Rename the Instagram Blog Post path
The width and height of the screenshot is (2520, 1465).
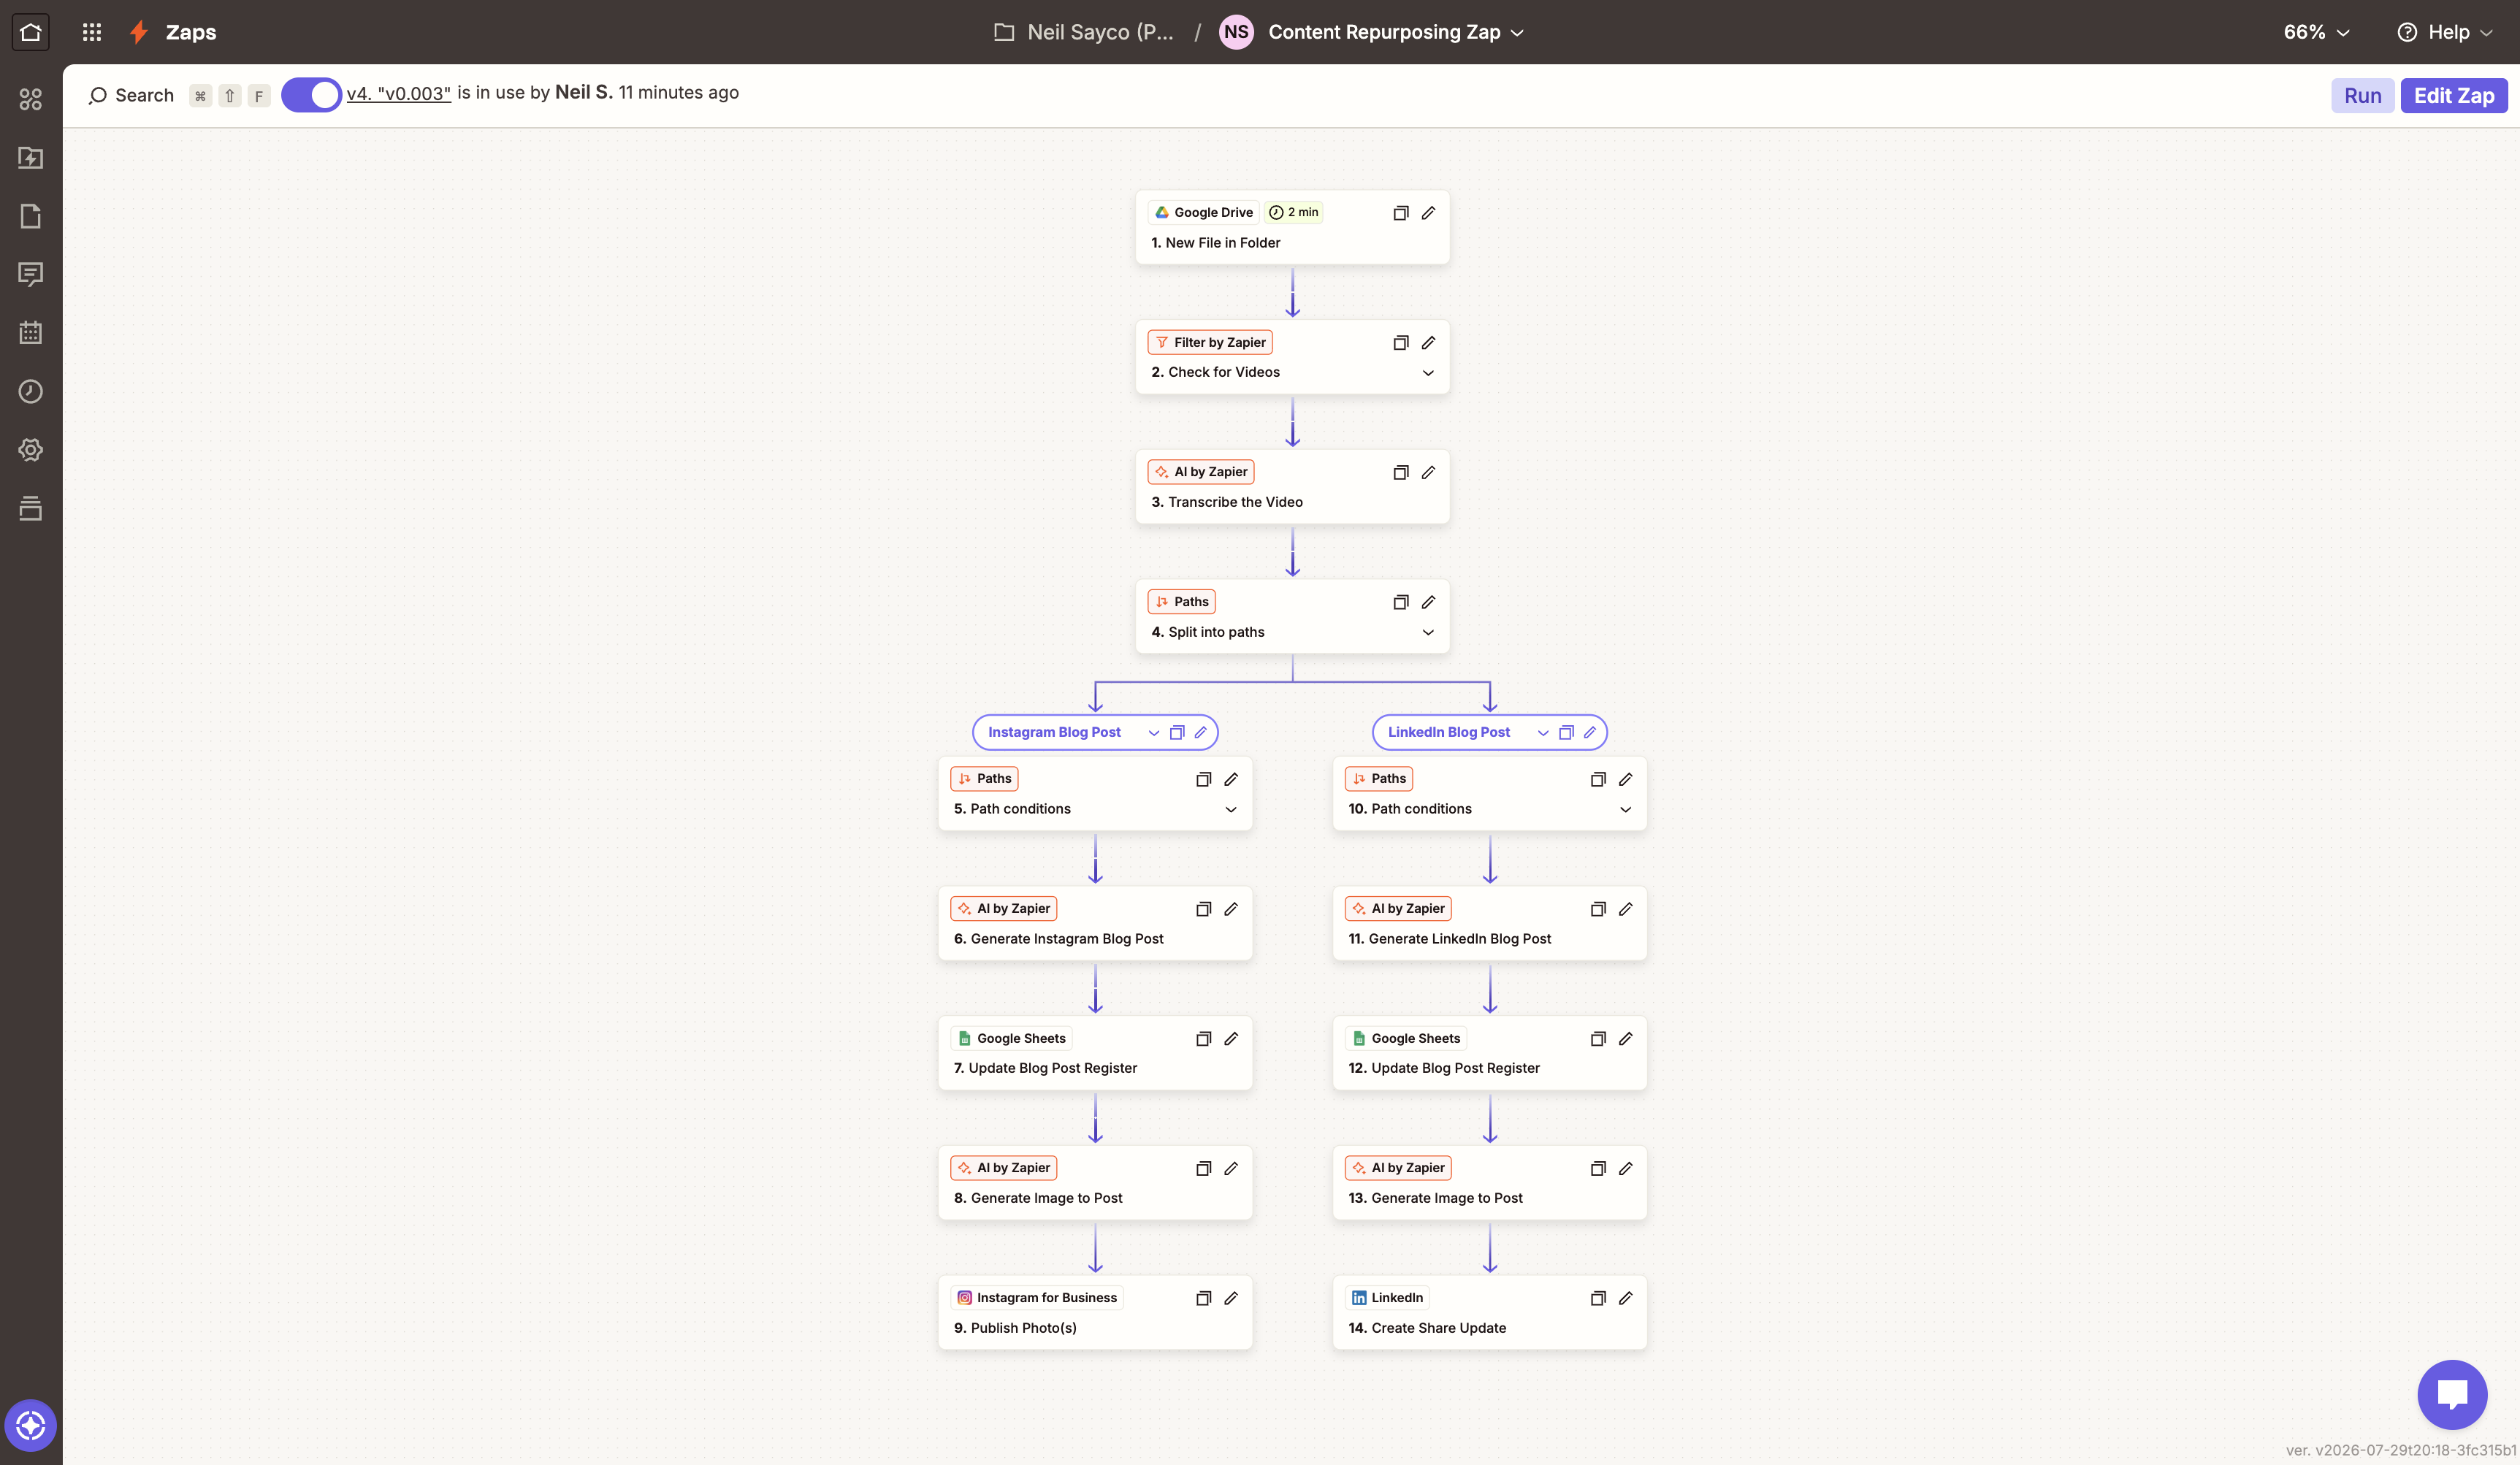tap(1200, 732)
